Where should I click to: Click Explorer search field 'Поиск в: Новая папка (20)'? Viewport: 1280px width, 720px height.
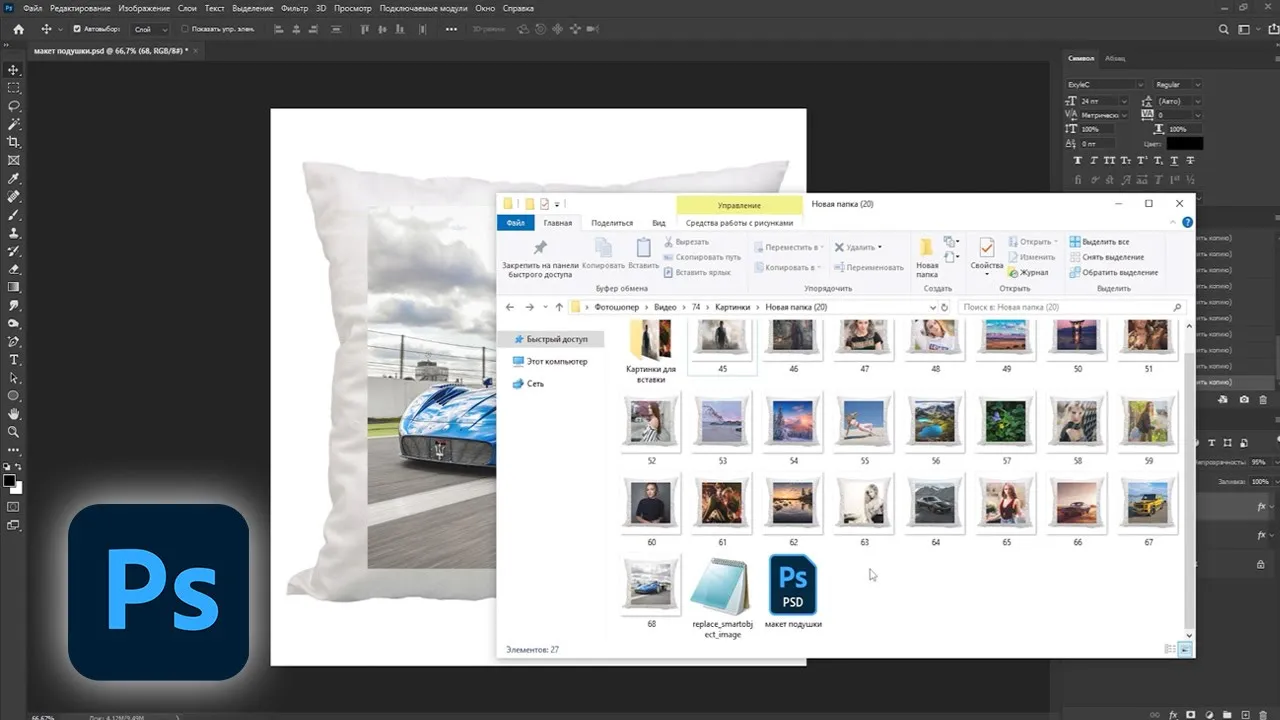pos(1072,307)
